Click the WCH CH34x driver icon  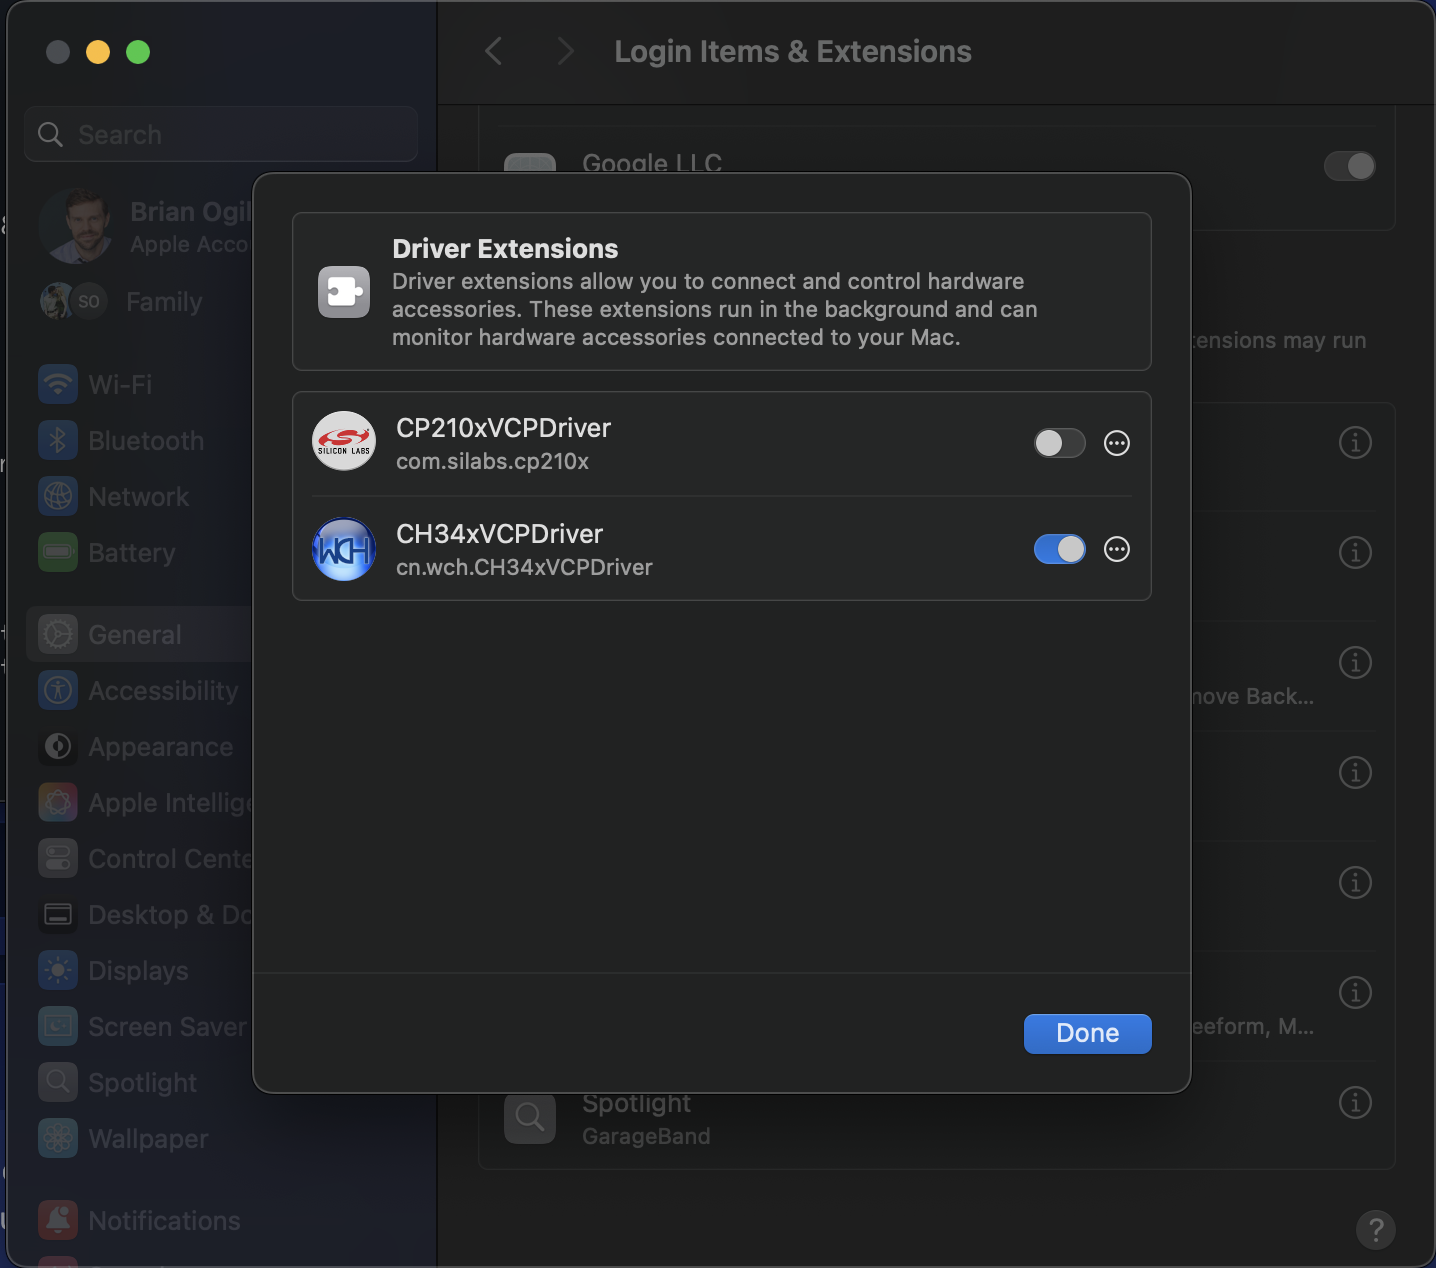tap(344, 549)
